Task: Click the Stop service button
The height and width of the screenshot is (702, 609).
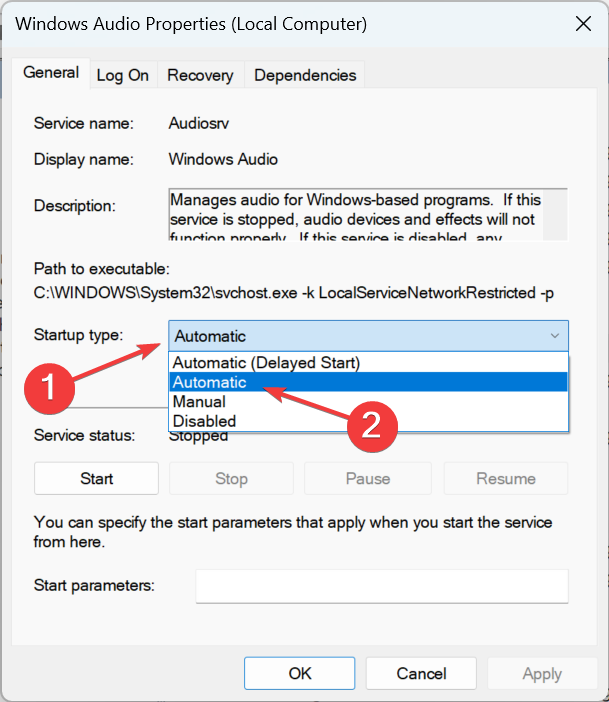Action: point(231,479)
